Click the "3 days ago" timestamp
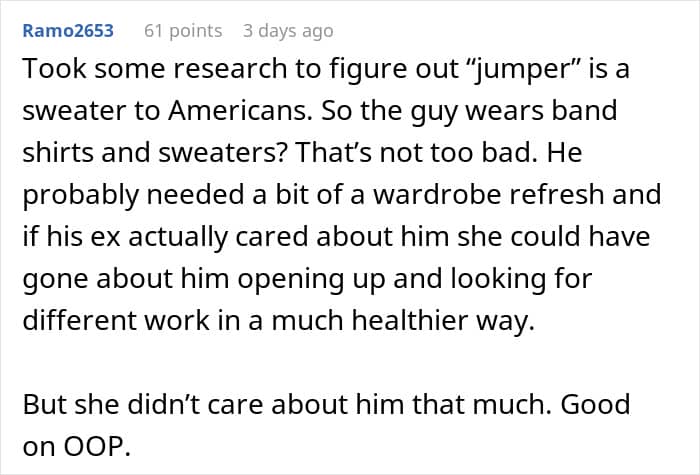 [x=288, y=31]
